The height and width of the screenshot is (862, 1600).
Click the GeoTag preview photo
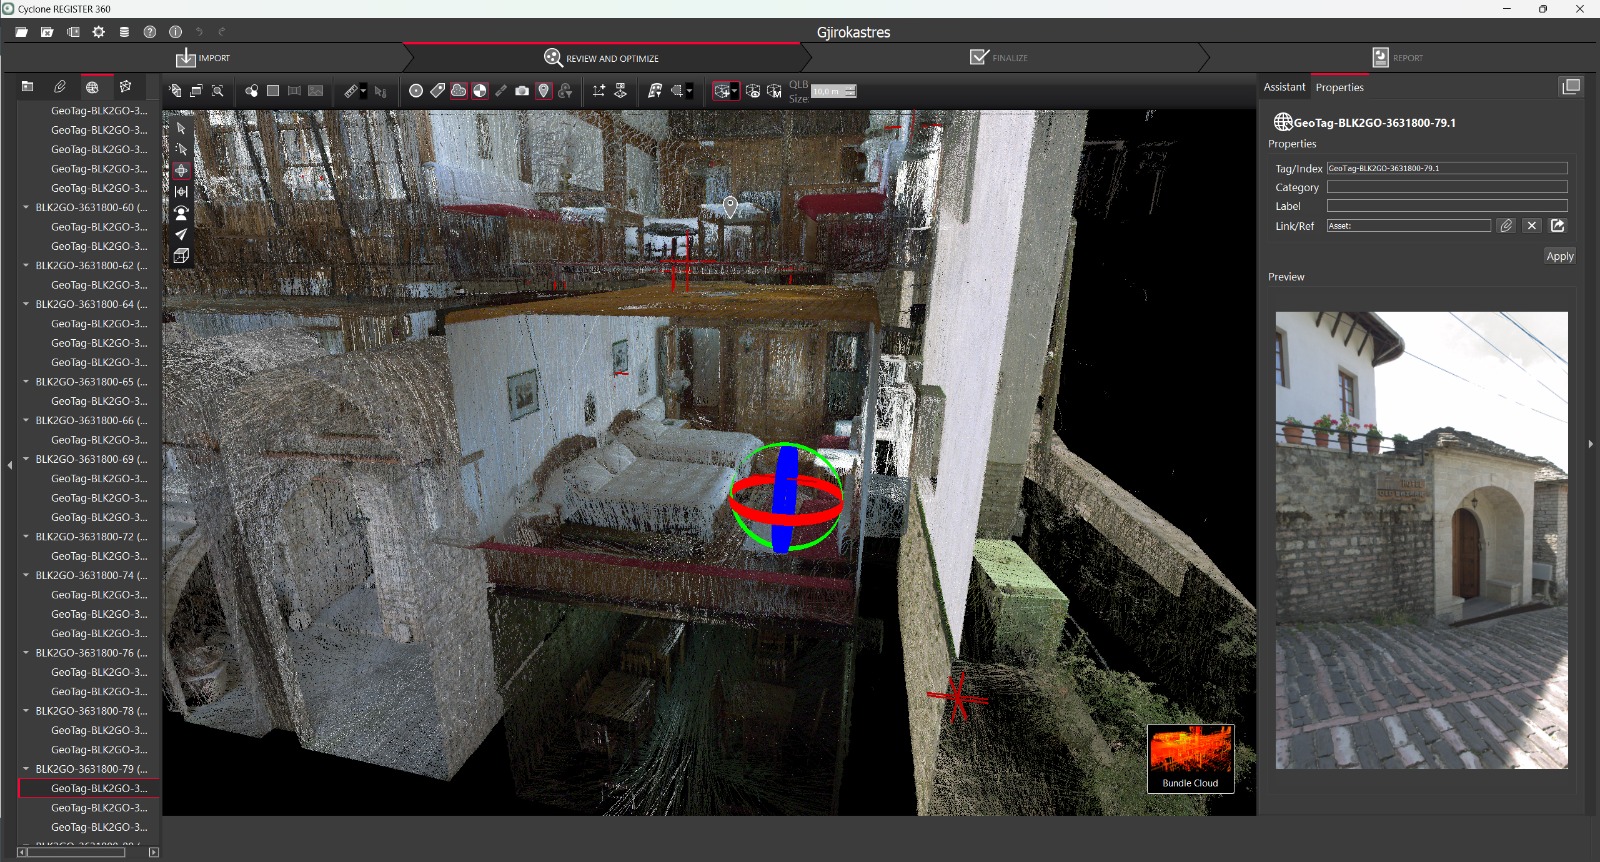(x=1421, y=540)
